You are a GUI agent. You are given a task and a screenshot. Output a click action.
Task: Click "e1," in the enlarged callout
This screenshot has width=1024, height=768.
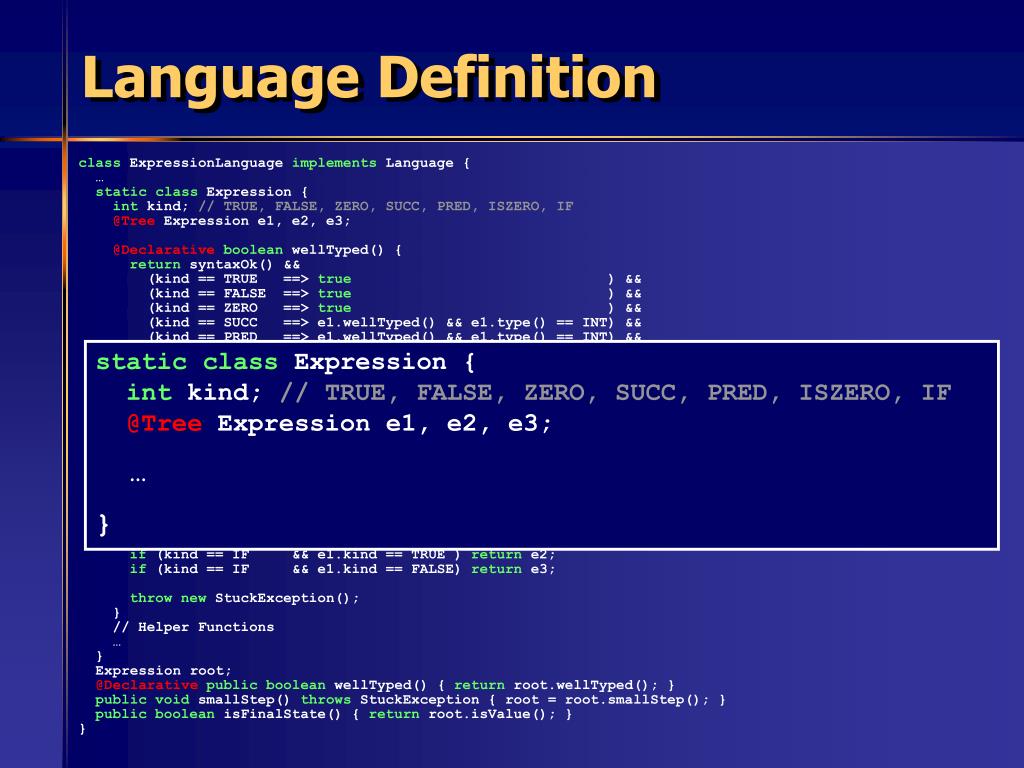coord(408,424)
